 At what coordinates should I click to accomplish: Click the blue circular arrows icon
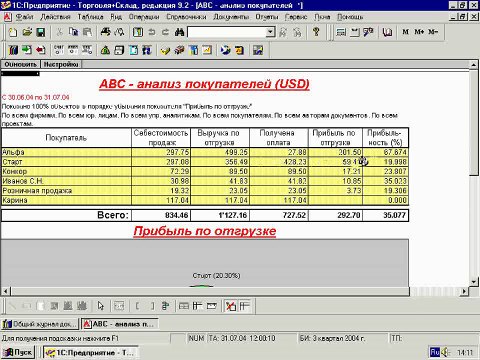225,50
